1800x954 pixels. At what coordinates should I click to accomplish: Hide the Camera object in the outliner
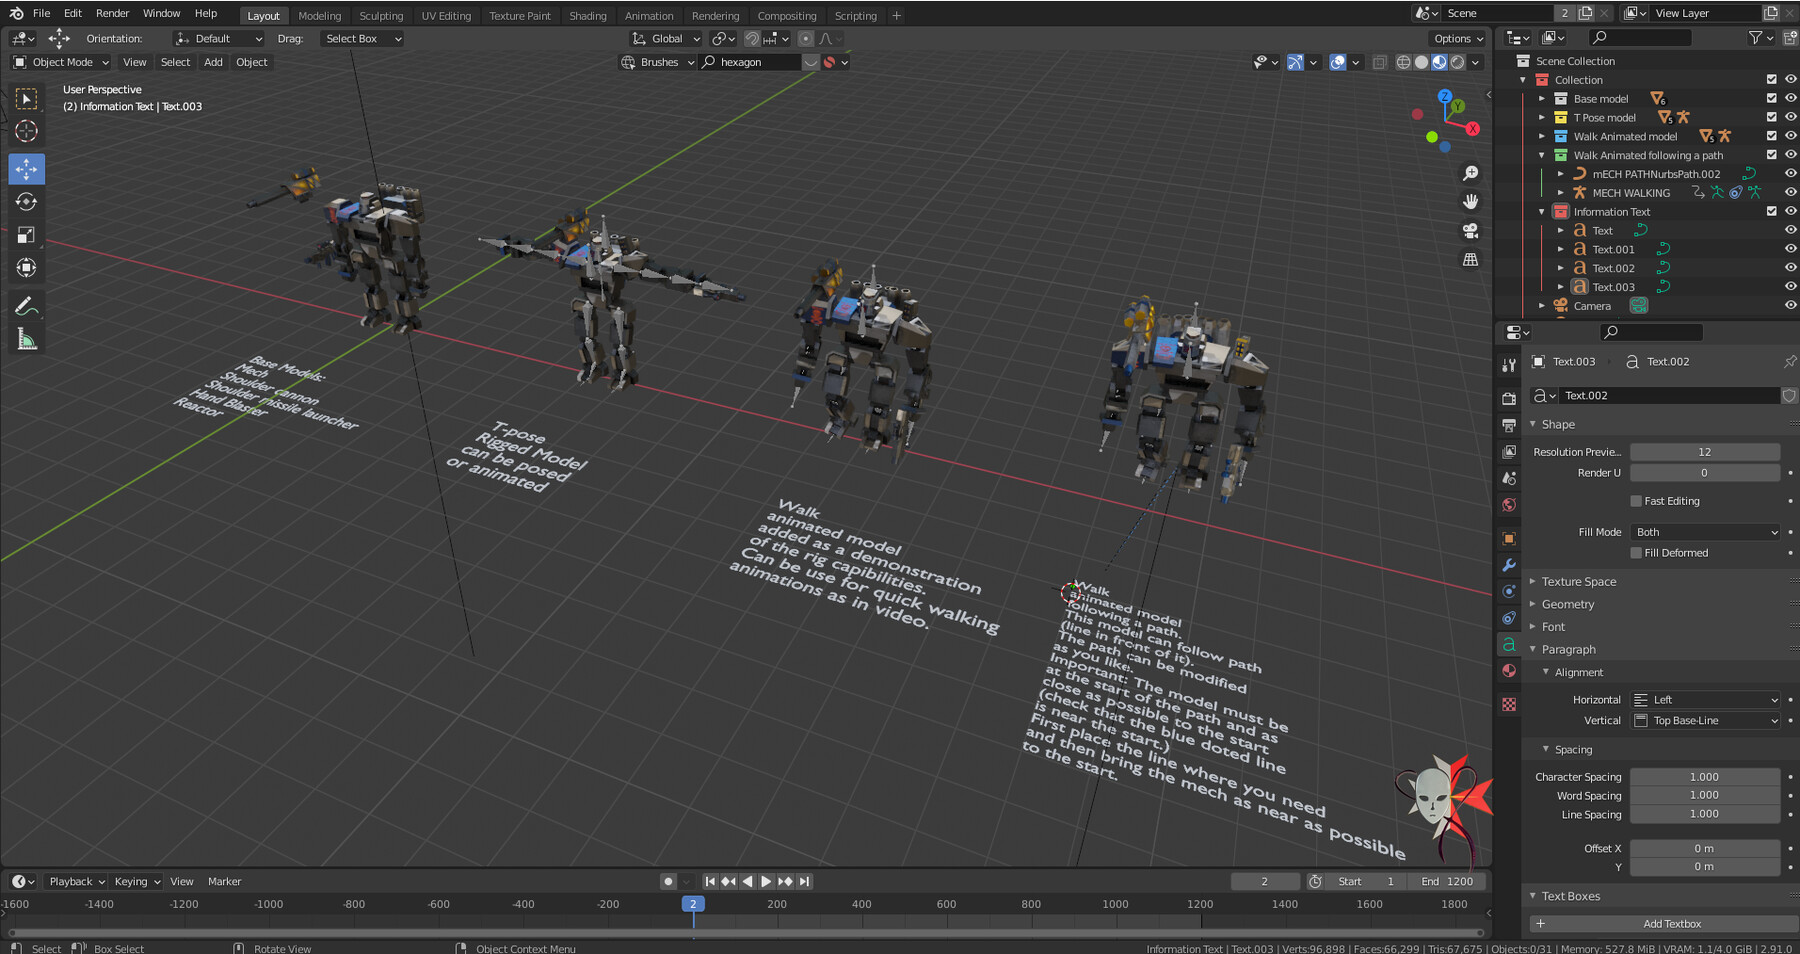pyautogui.click(x=1789, y=306)
